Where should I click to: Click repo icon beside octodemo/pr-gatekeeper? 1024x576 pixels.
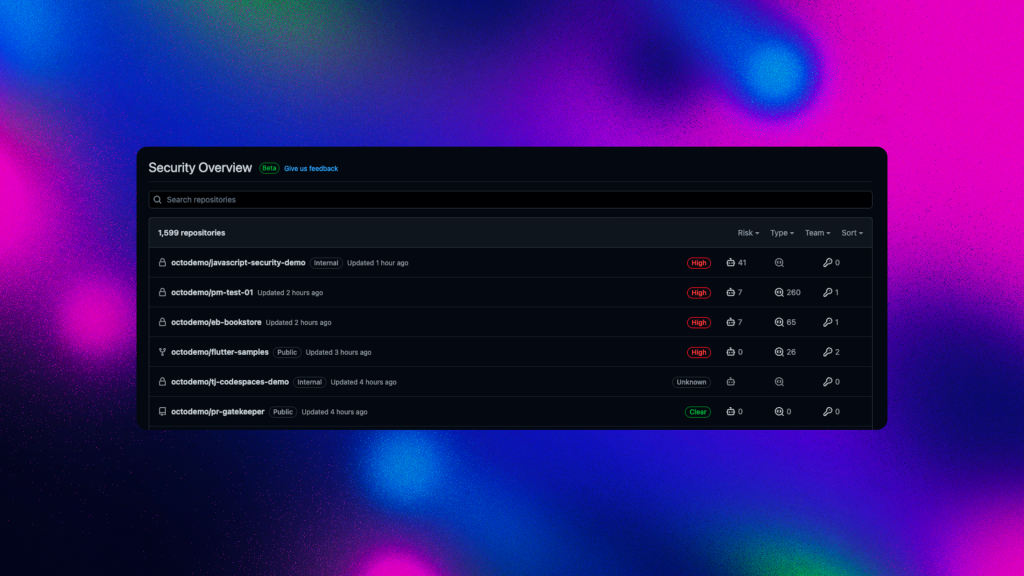(162, 411)
